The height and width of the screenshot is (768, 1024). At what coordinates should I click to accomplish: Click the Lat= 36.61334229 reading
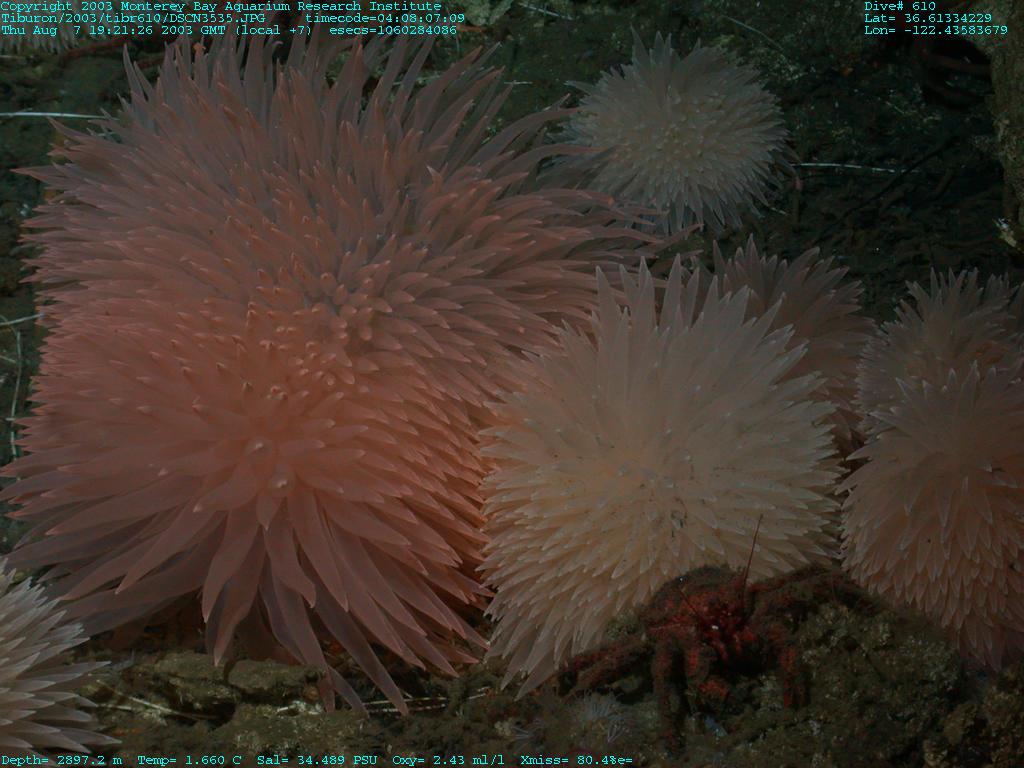[928, 18]
